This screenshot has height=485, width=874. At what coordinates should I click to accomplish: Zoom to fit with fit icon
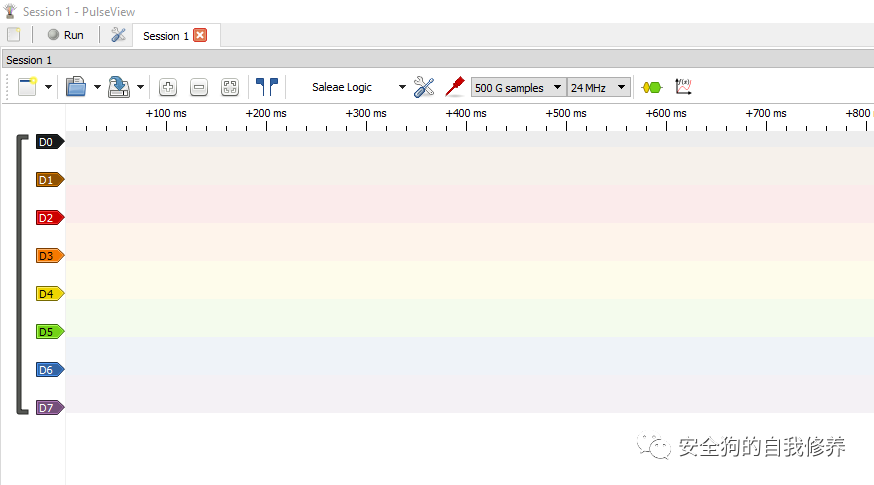230,87
